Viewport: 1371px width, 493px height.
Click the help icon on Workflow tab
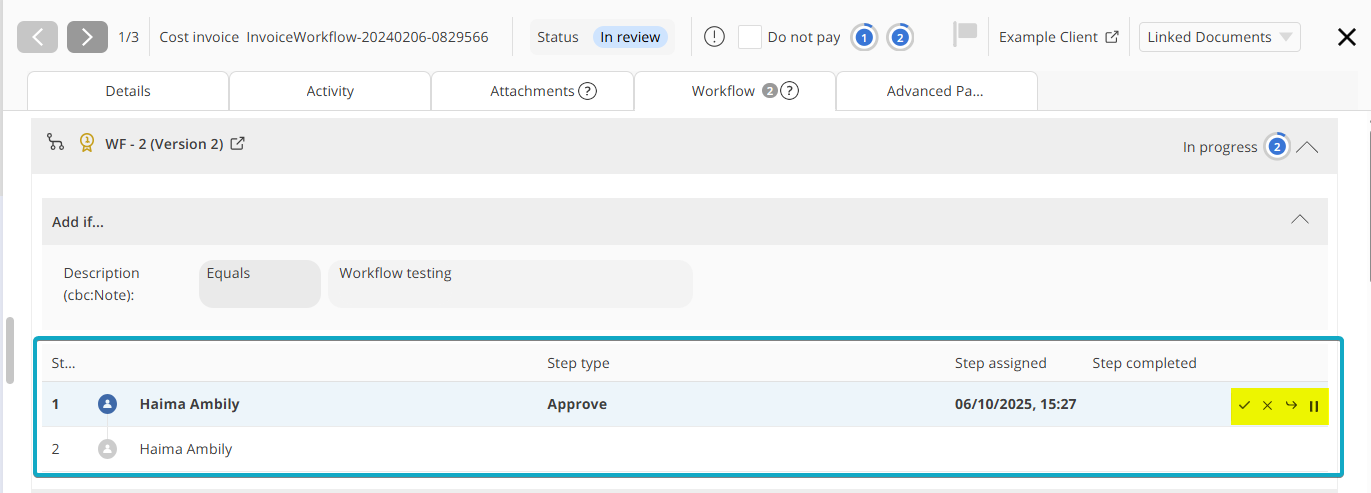(789, 91)
